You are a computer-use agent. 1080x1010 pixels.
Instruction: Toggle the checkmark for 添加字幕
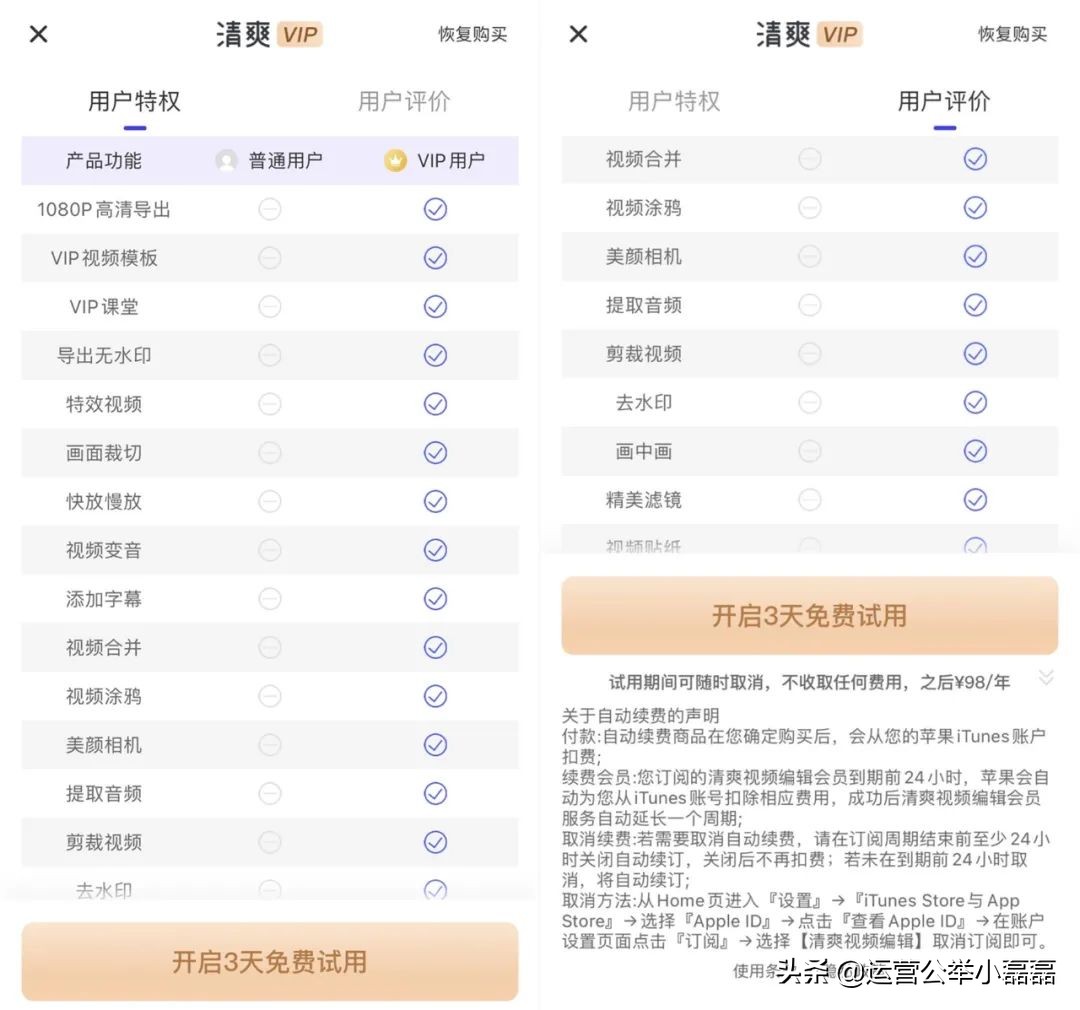tap(434, 599)
